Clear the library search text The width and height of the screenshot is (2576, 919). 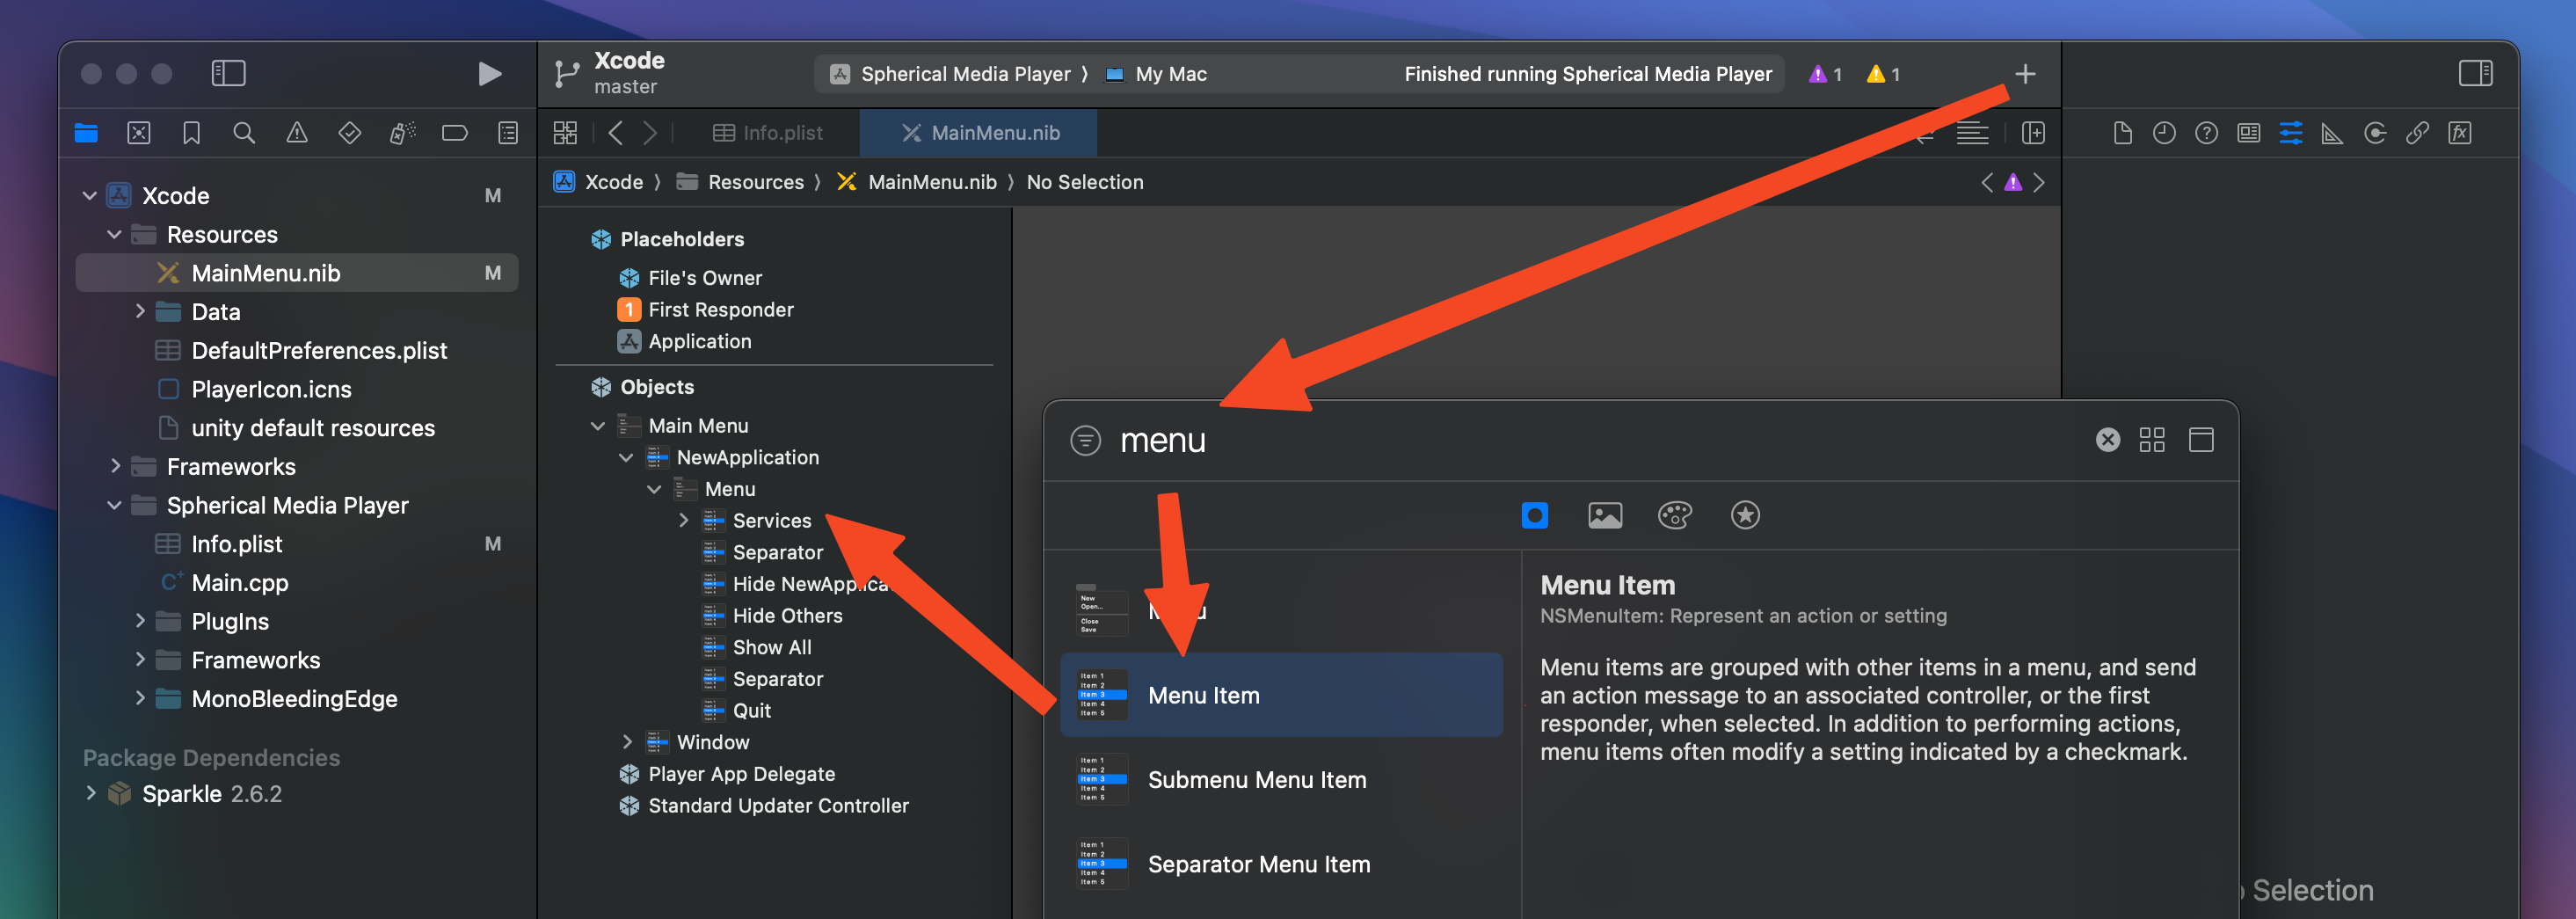point(2107,440)
